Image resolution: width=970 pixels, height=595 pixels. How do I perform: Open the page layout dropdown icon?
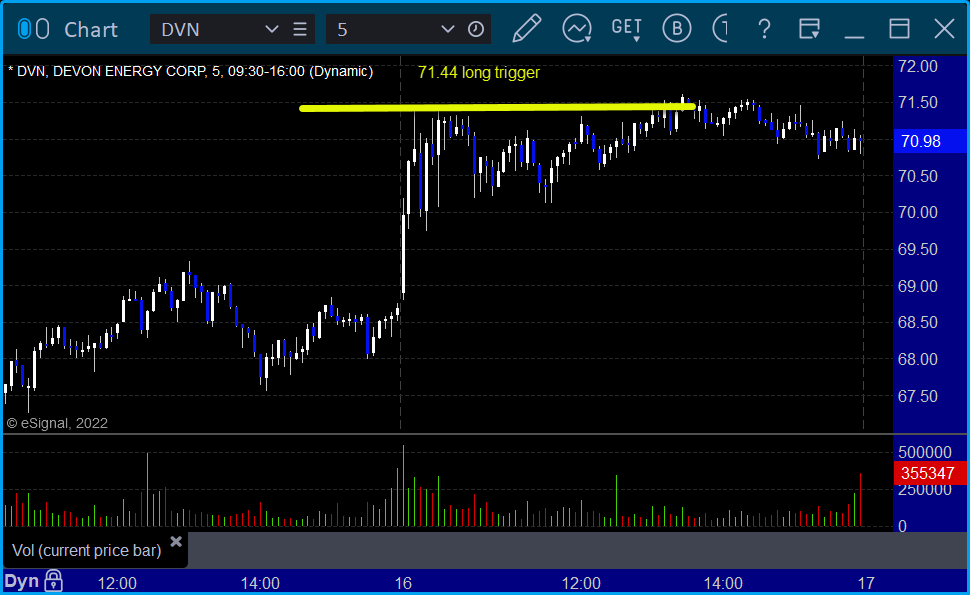pyautogui.click(x=809, y=29)
